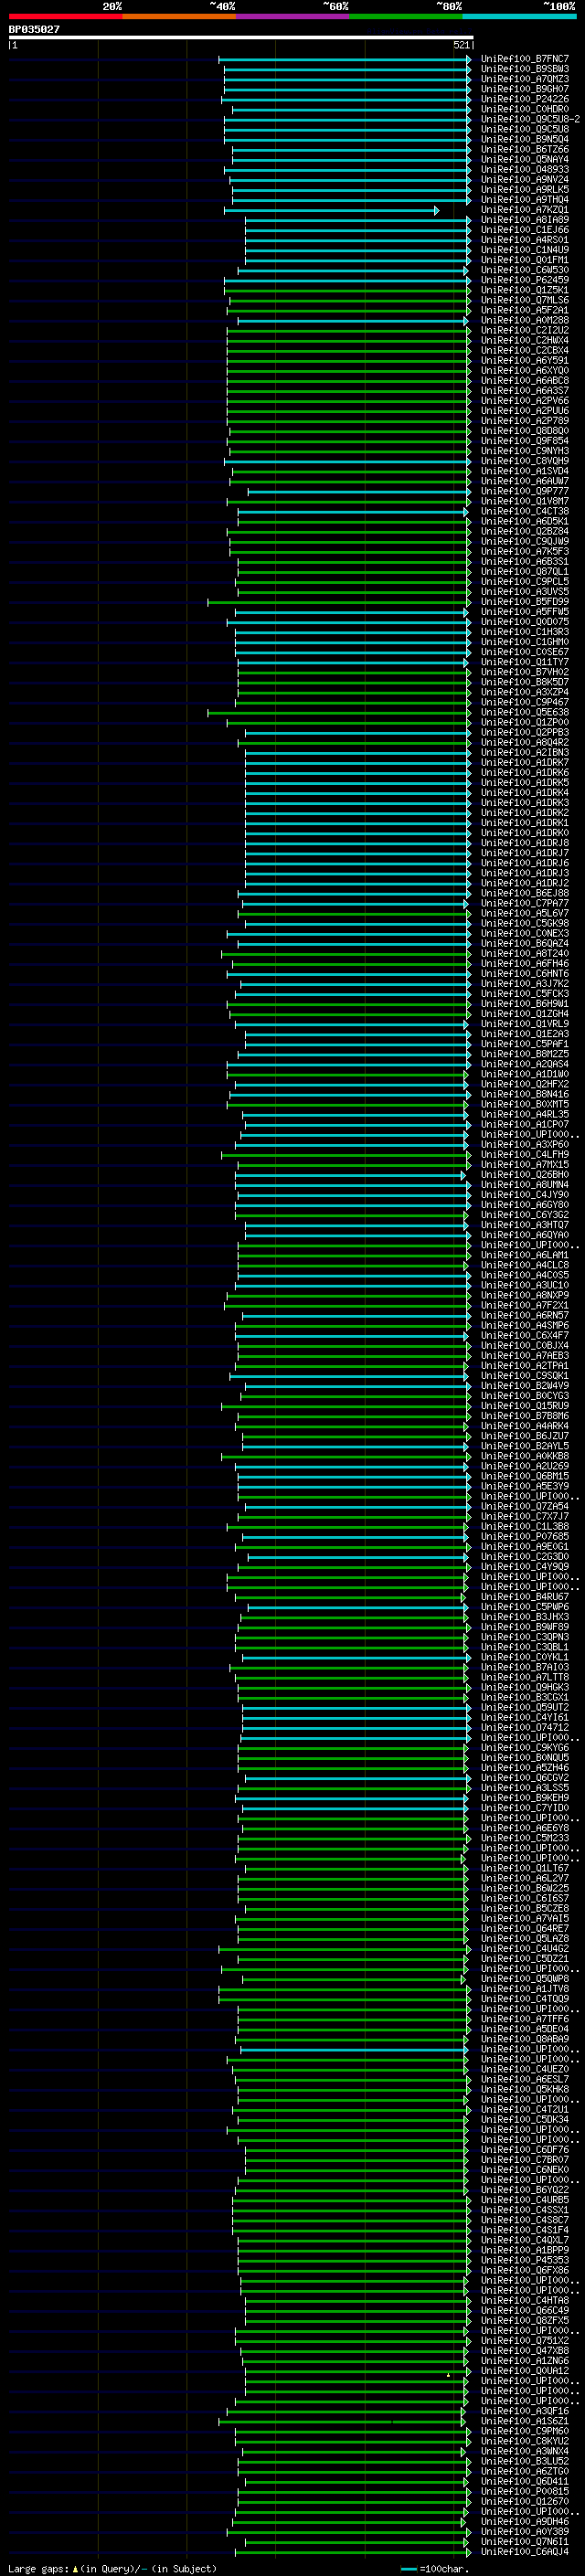Select label UniRef100_Q0D075
The height and width of the screenshot is (2576, 585).
(524, 623)
